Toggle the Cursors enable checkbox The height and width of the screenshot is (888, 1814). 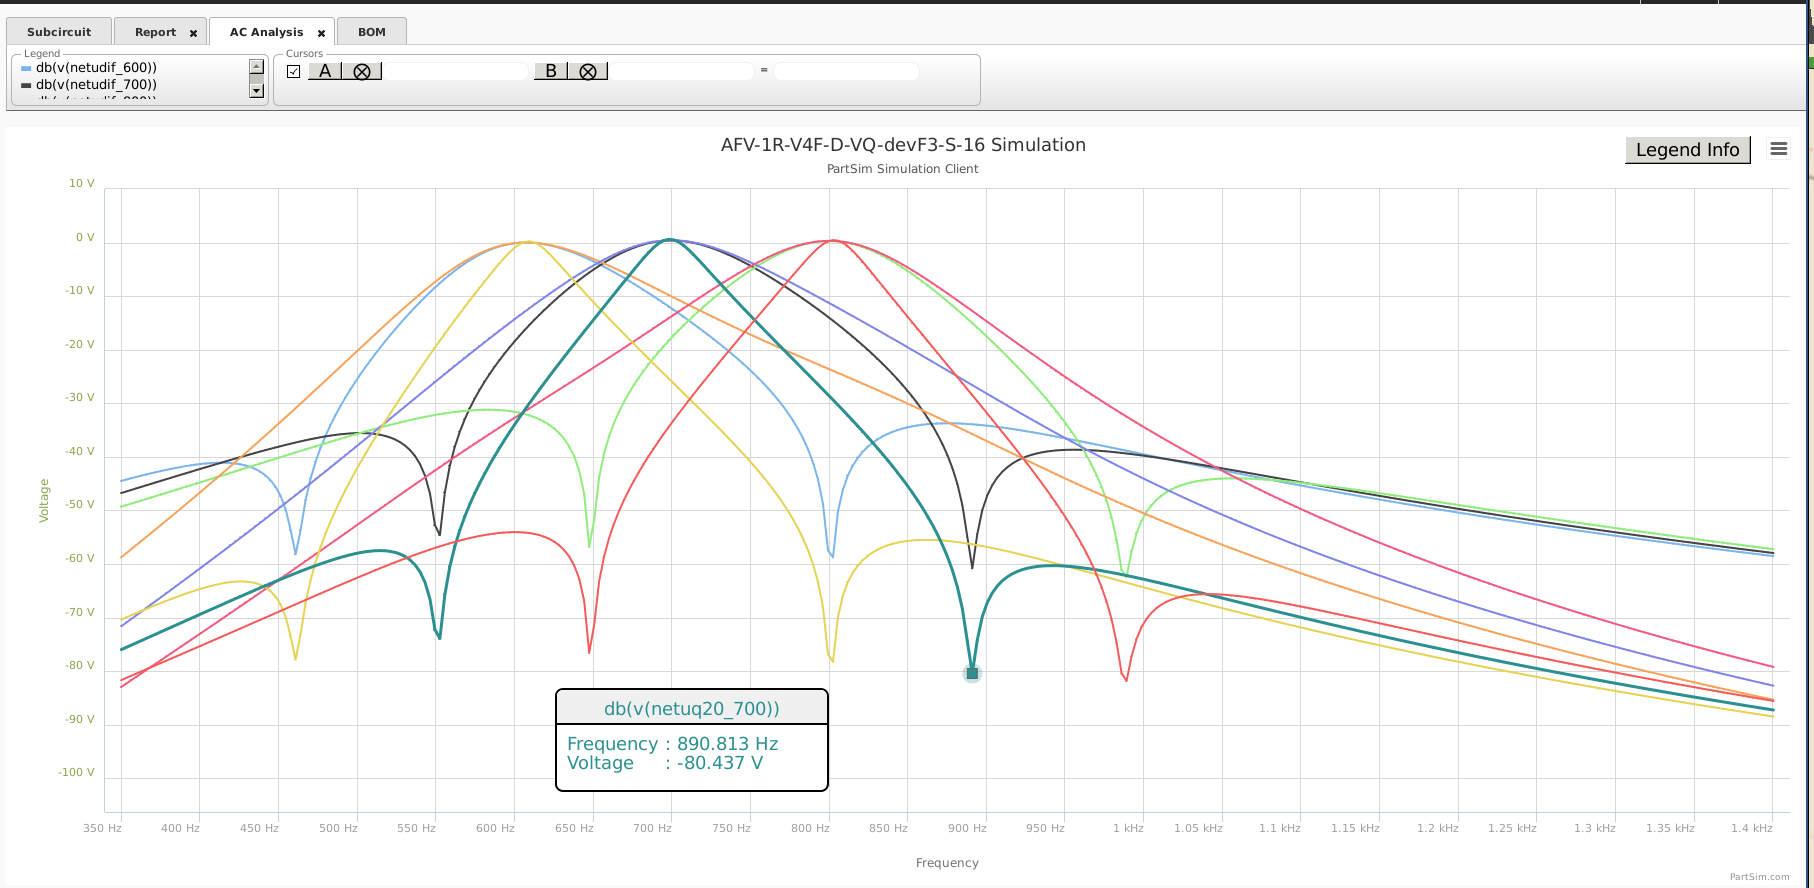tap(293, 71)
